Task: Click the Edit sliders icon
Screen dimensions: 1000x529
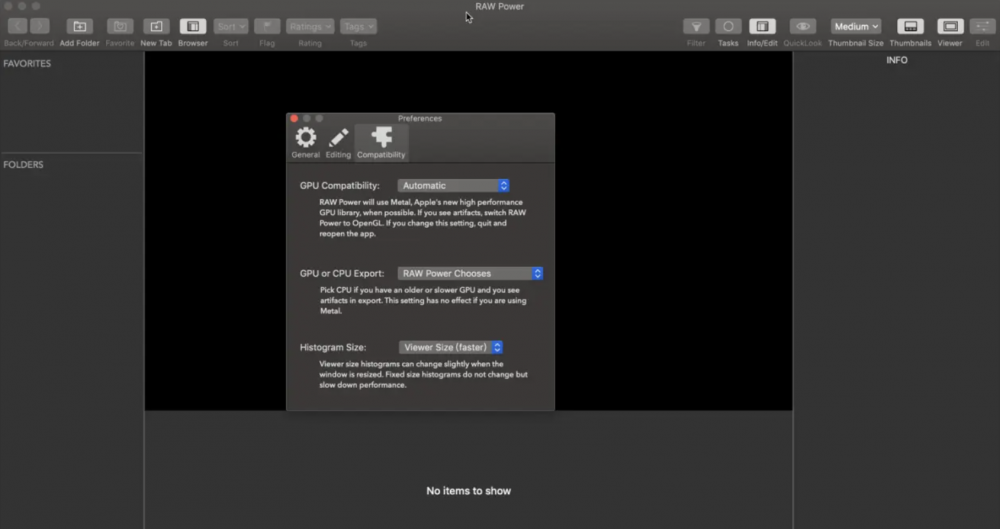Action: [982, 26]
